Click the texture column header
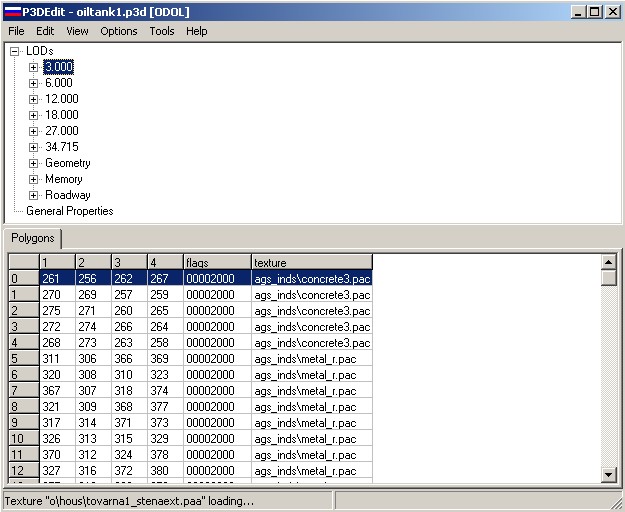Screen dimensions: 625x512 point(311,262)
